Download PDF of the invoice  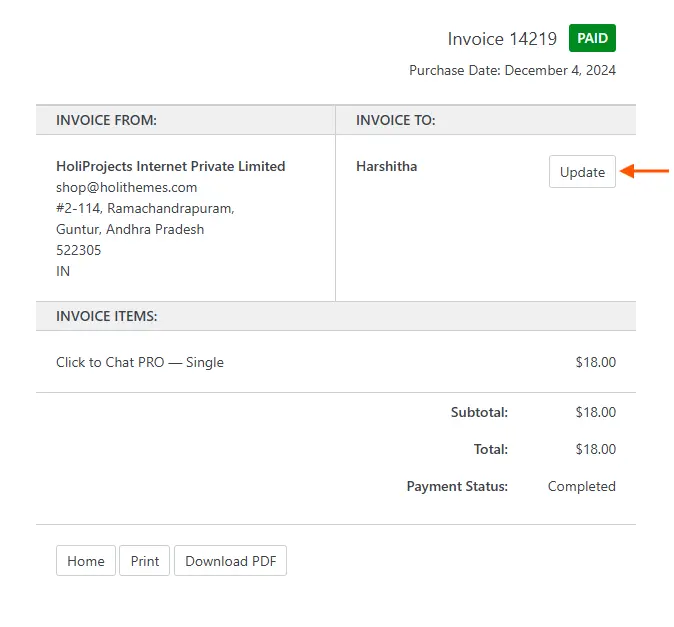point(230,561)
